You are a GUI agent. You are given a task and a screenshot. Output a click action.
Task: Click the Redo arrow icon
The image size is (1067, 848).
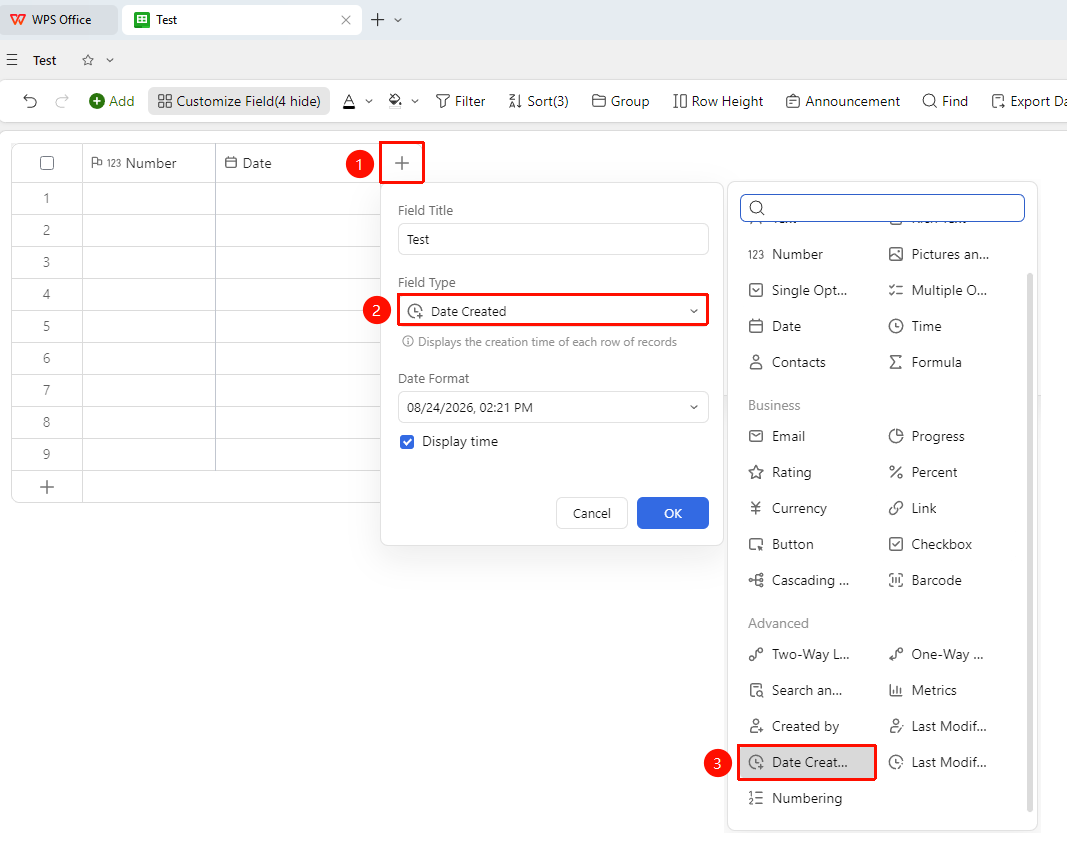tap(62, 101)
